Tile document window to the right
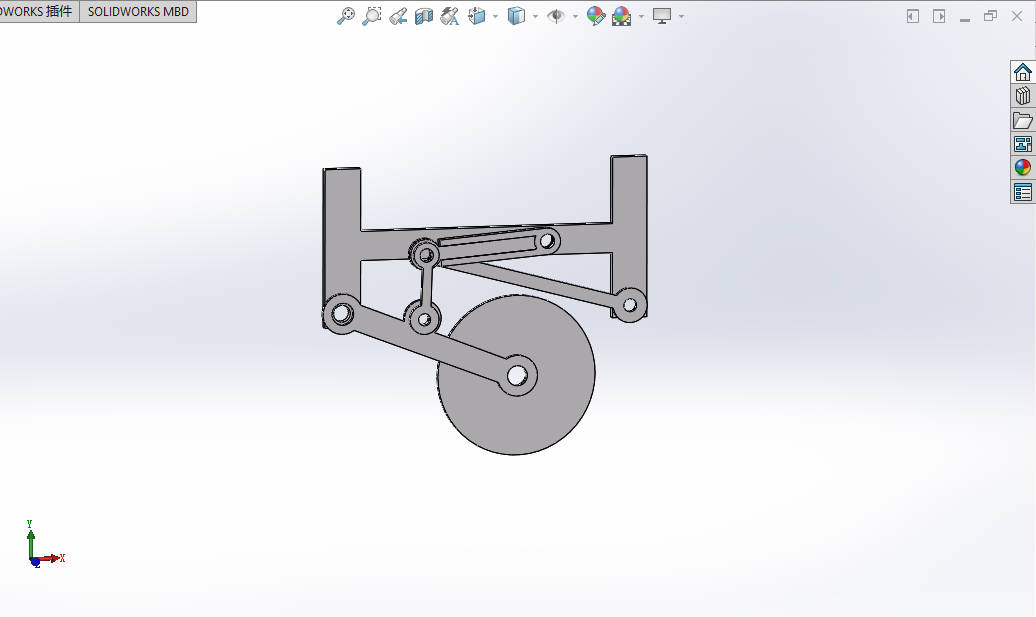 tap(939, 17)
